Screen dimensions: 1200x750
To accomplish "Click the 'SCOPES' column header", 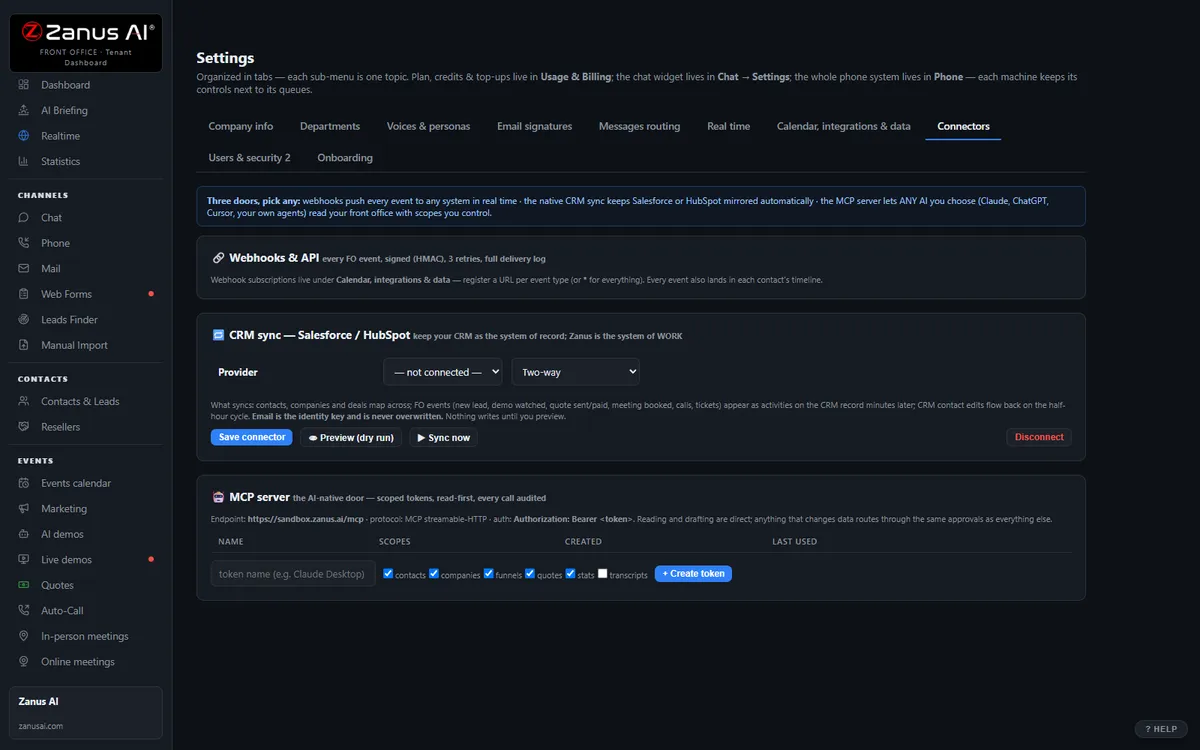I will pos(395,541).
